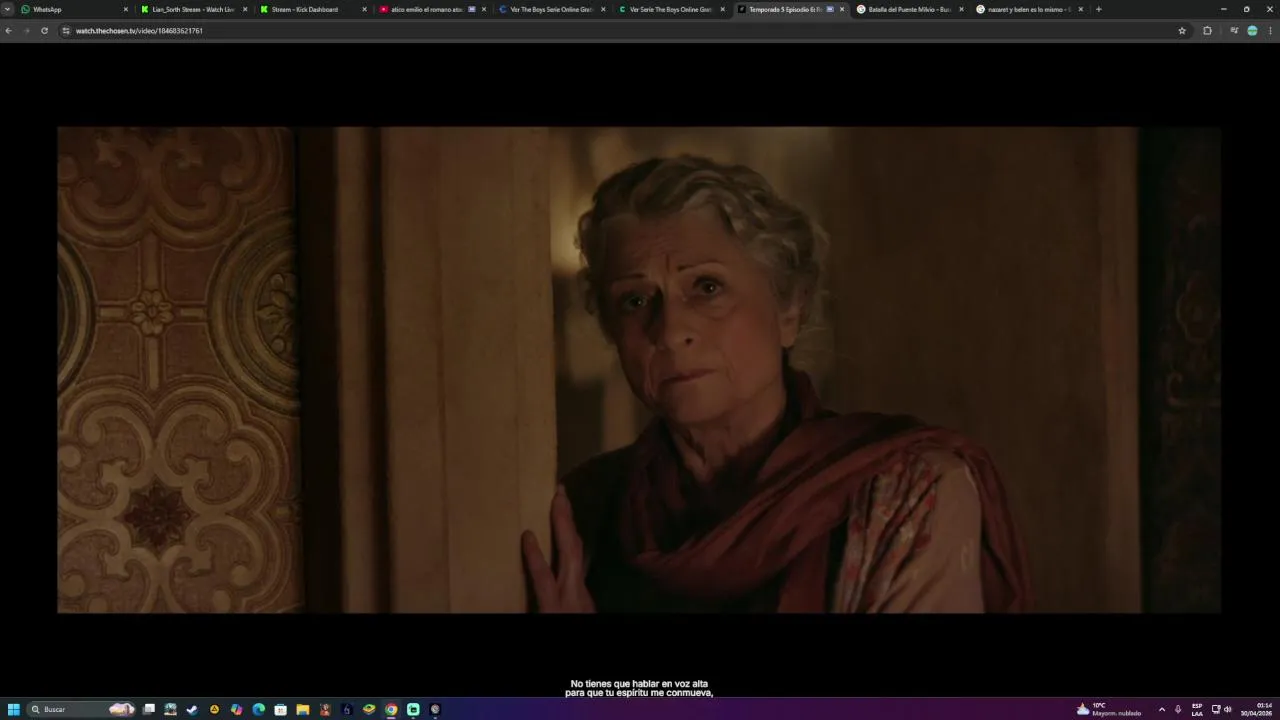The height and width of the screenshot is (720, 1280).
Task: Close the Kick Dashboard tab
Action: pyautogui.click(x=364, y=9)
